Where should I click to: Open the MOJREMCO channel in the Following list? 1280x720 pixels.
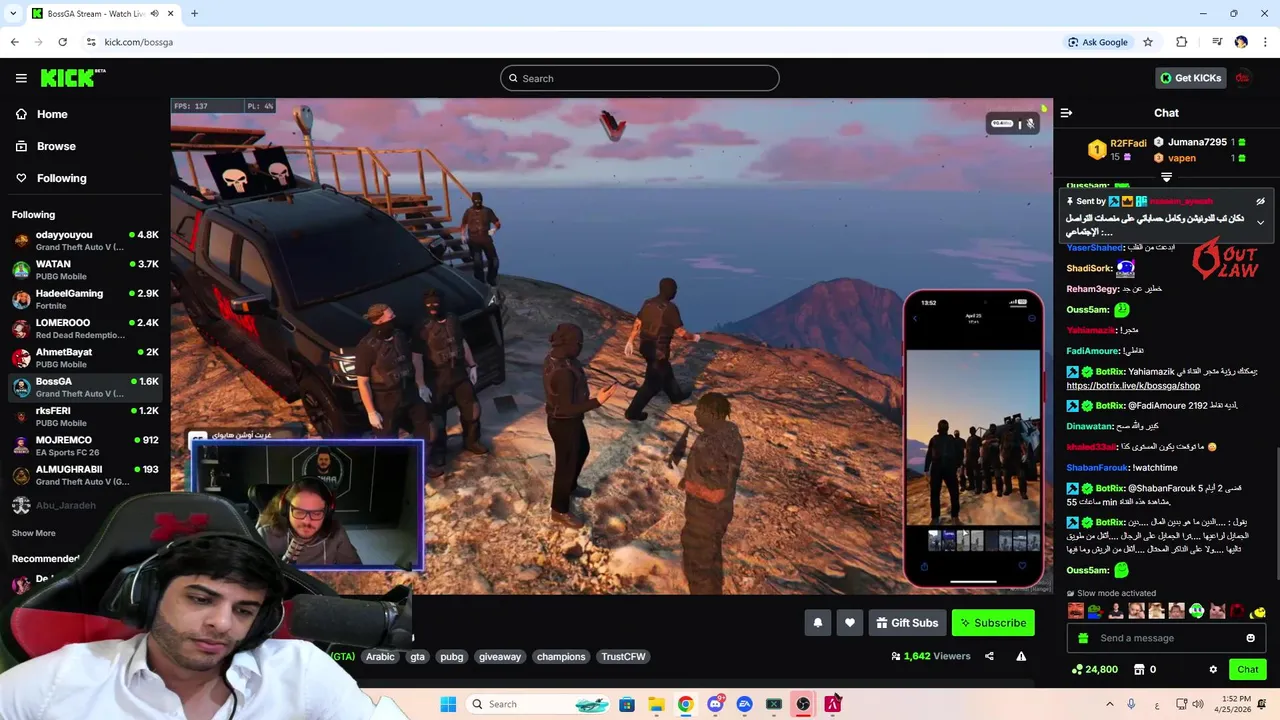pyautogui.click(x=85, y=446)
